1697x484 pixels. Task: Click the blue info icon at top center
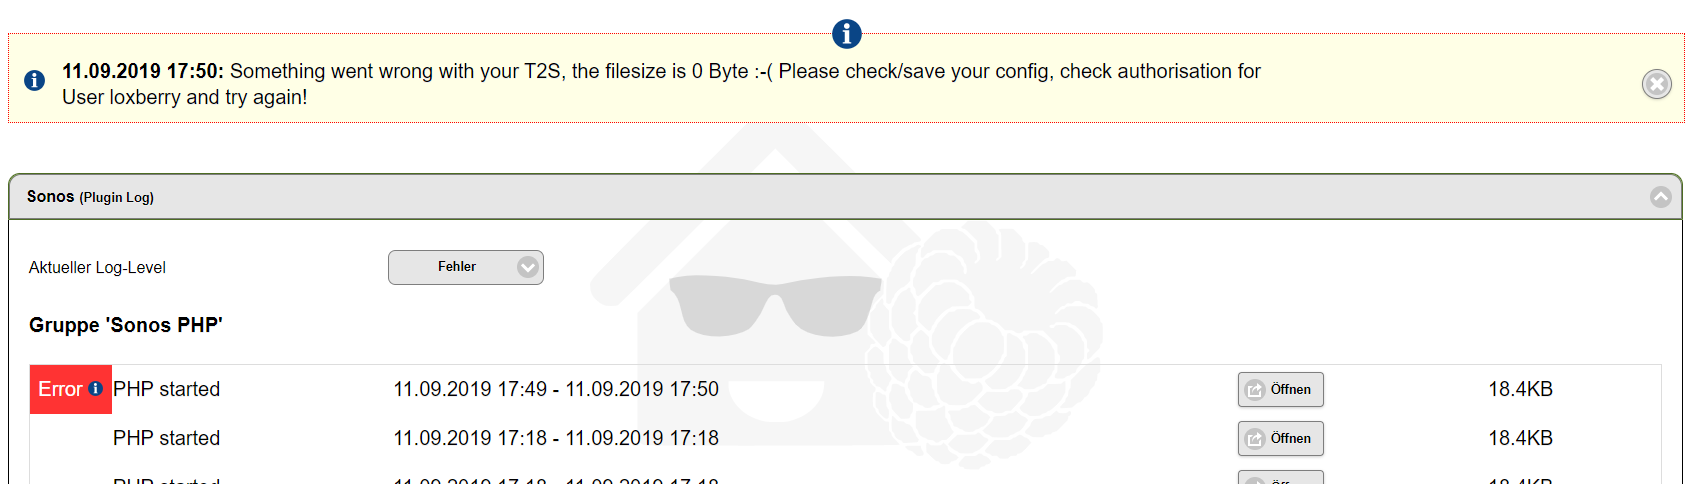point(846,34)
